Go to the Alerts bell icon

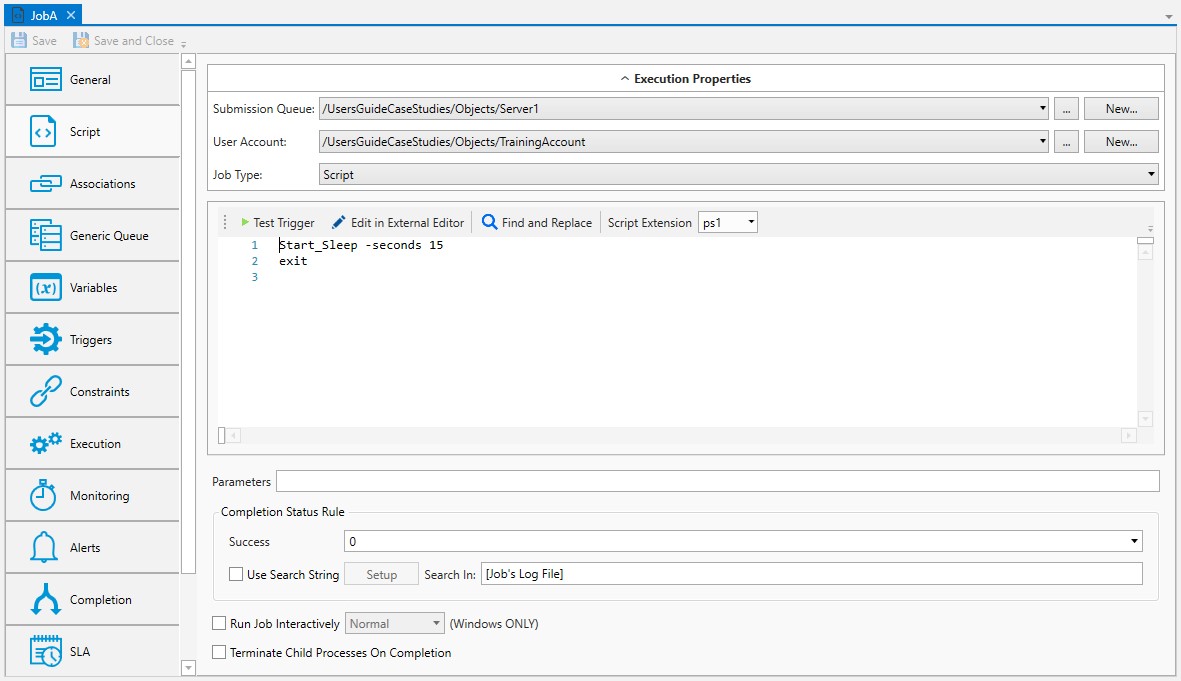click(44, 548)
